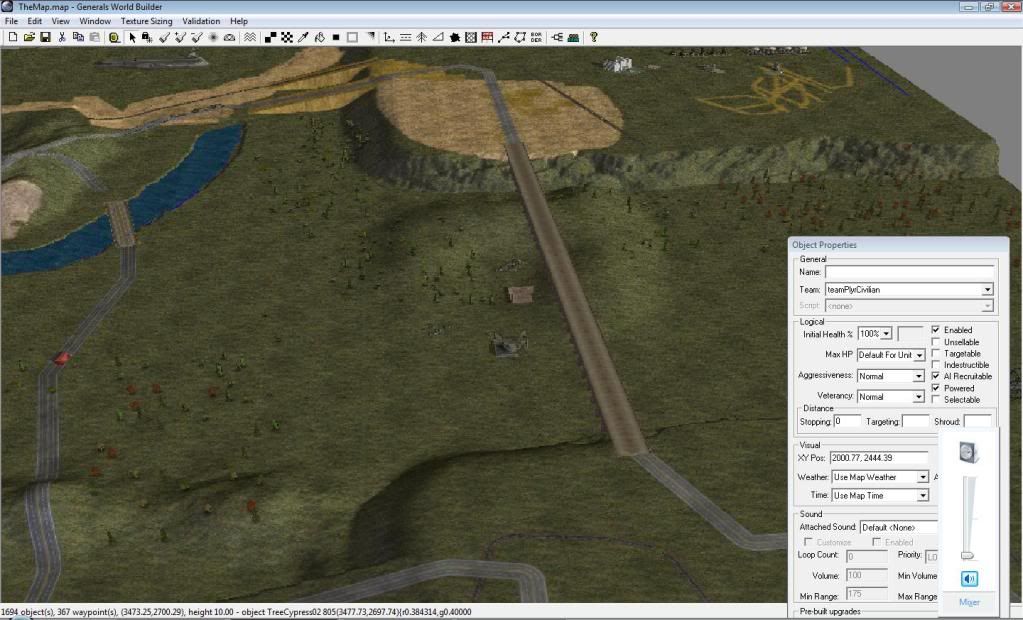Click the Save disk icon
This screenshot has height=620, width=1023.
(45, 37)
